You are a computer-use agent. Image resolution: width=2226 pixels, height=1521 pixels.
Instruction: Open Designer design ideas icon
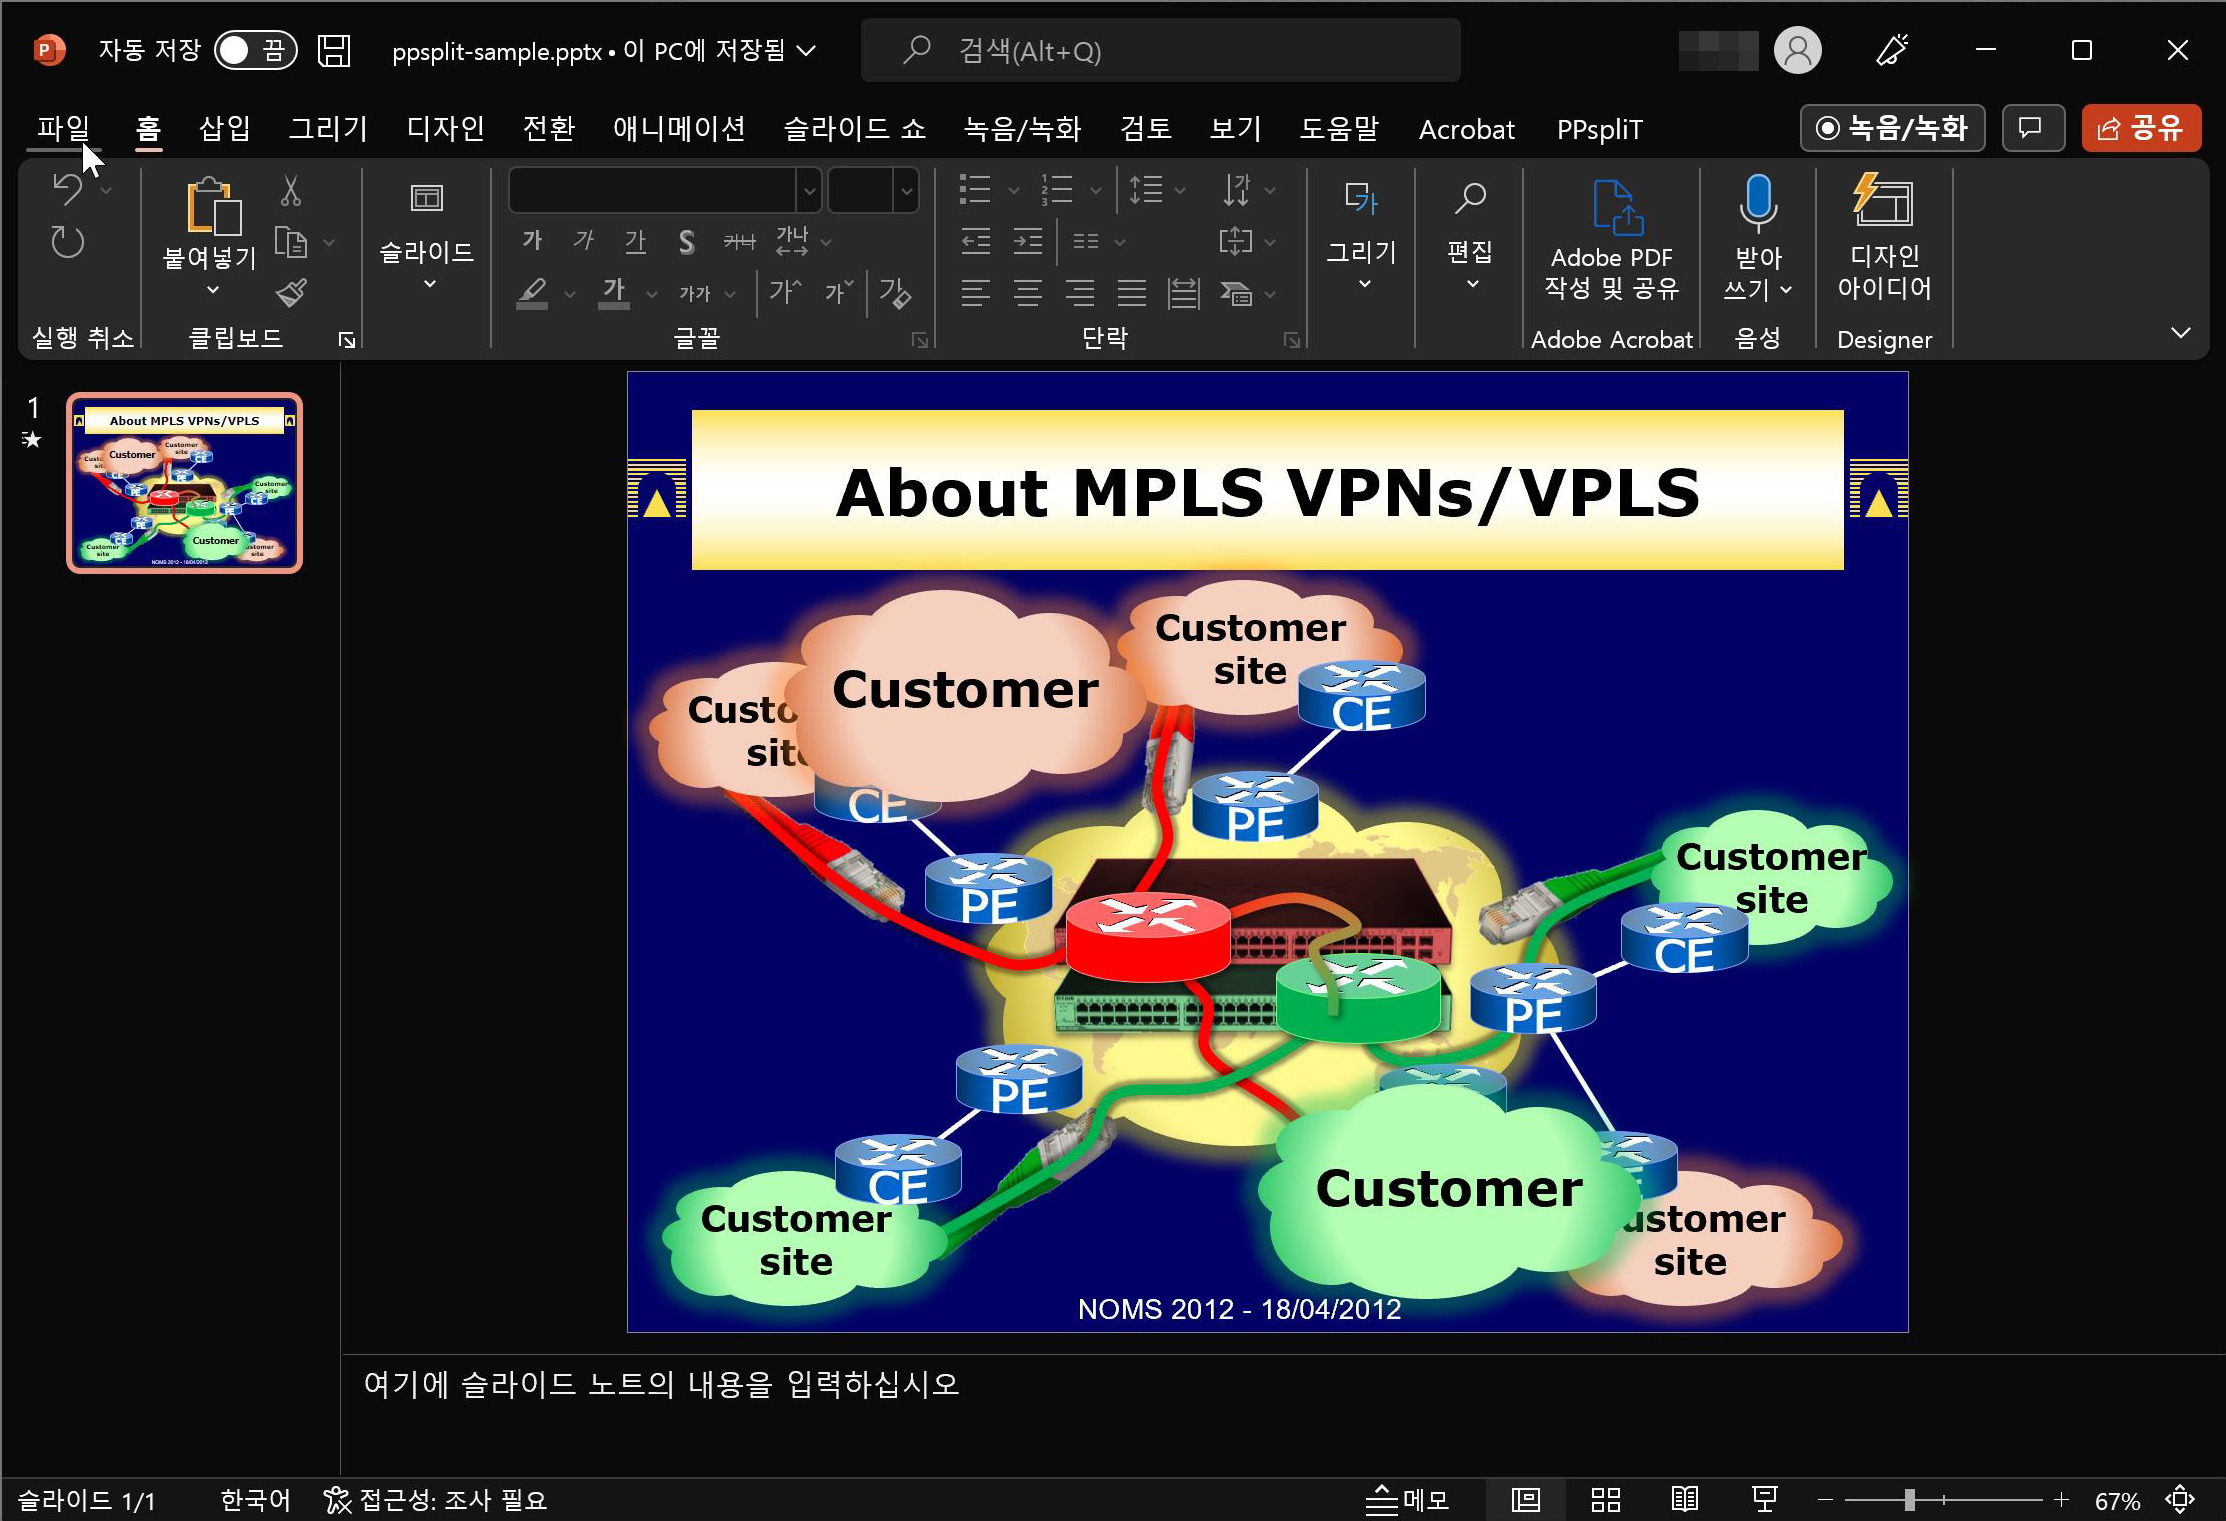coord(1883,203)
